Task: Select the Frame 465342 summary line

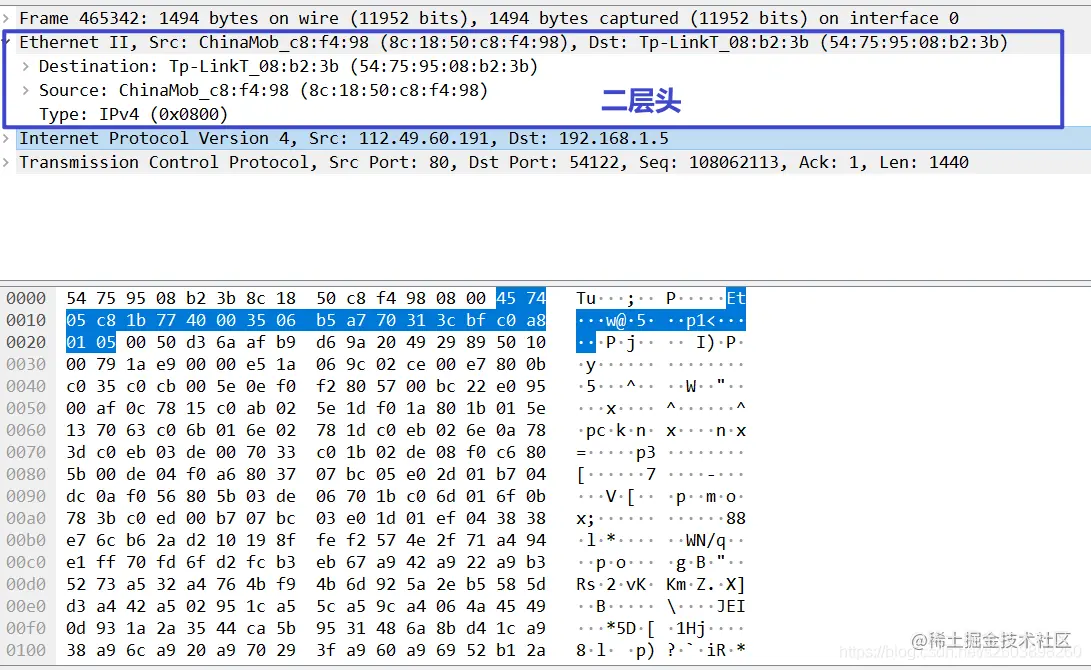Action: tap(488, 18)
